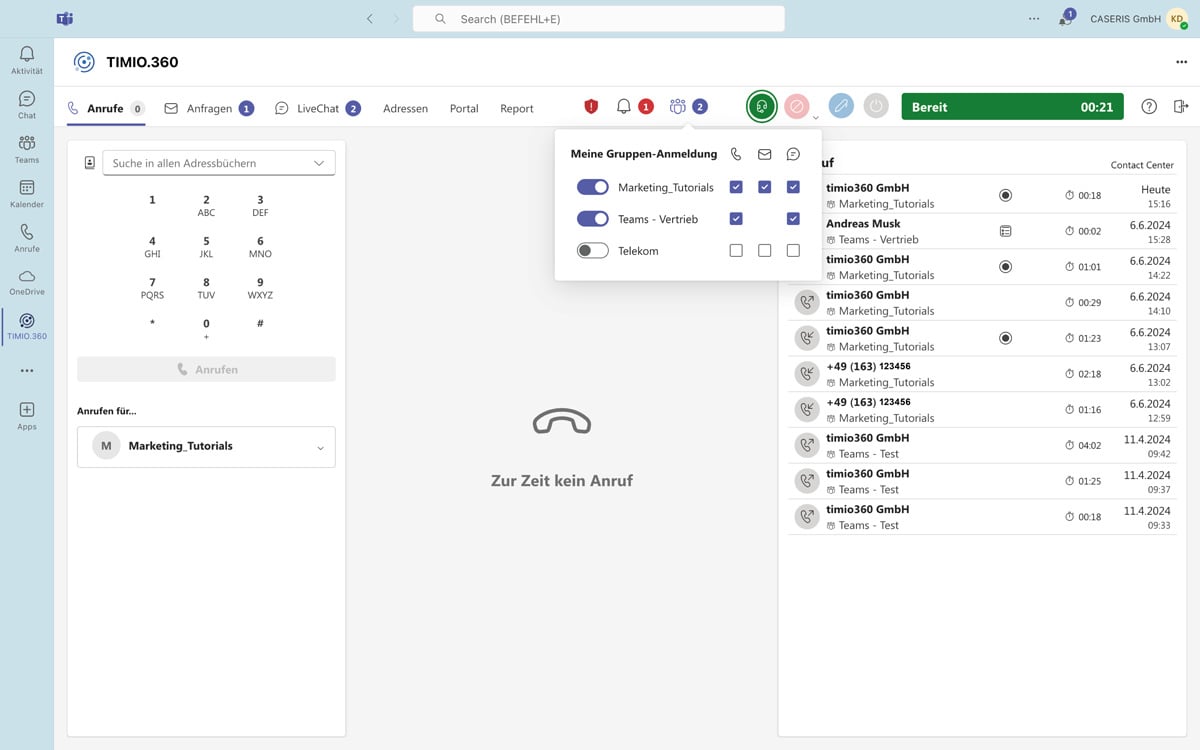Click recording icon of timio360 15:16 call

[x=1005, y=195]
